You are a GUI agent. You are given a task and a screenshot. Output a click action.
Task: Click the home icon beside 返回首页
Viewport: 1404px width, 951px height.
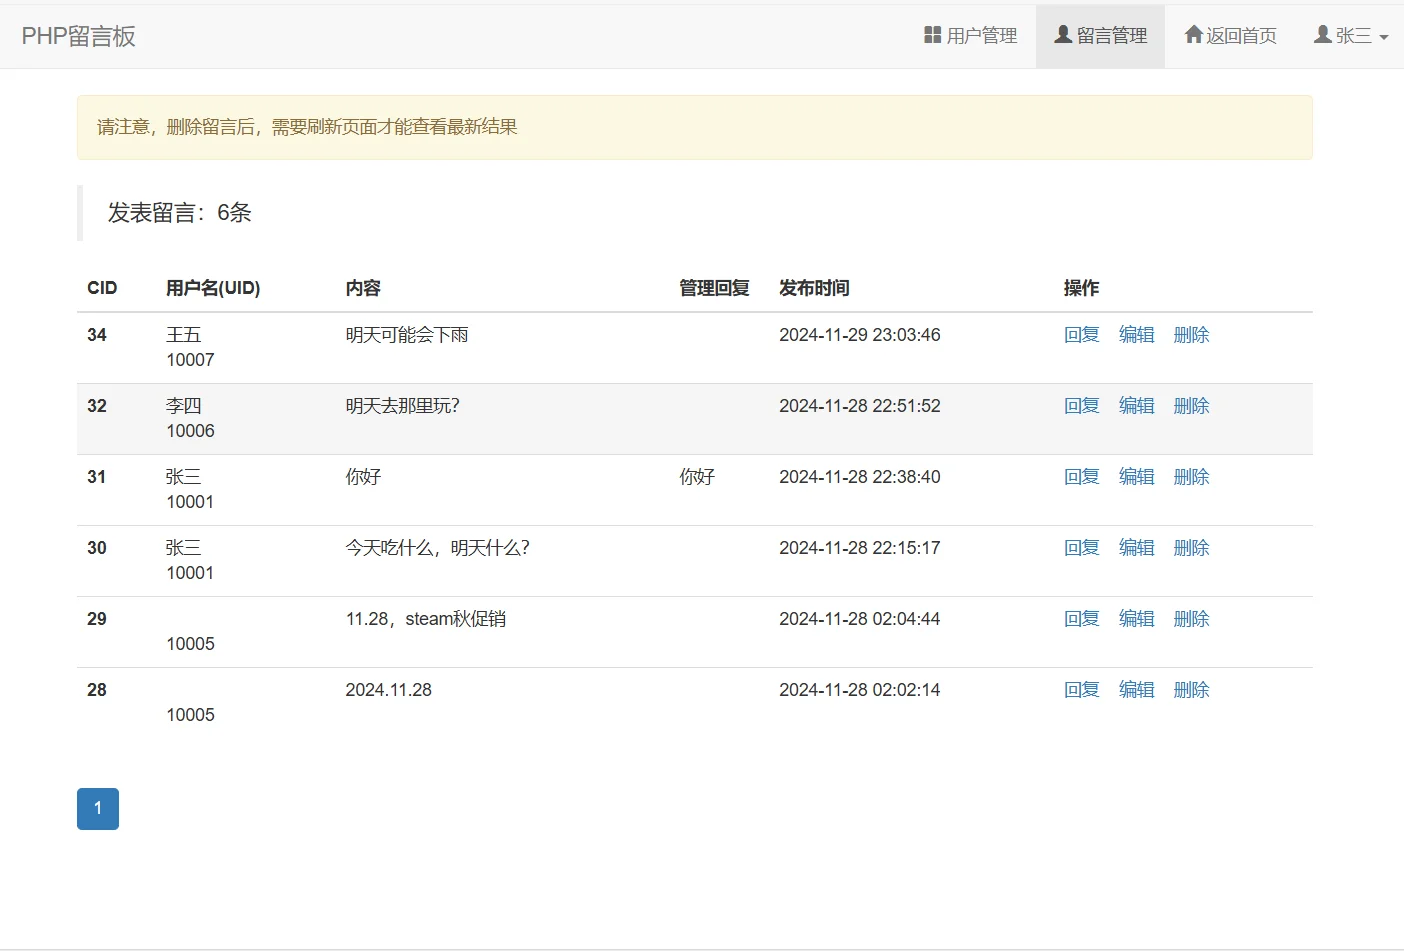coord(1194,35)
